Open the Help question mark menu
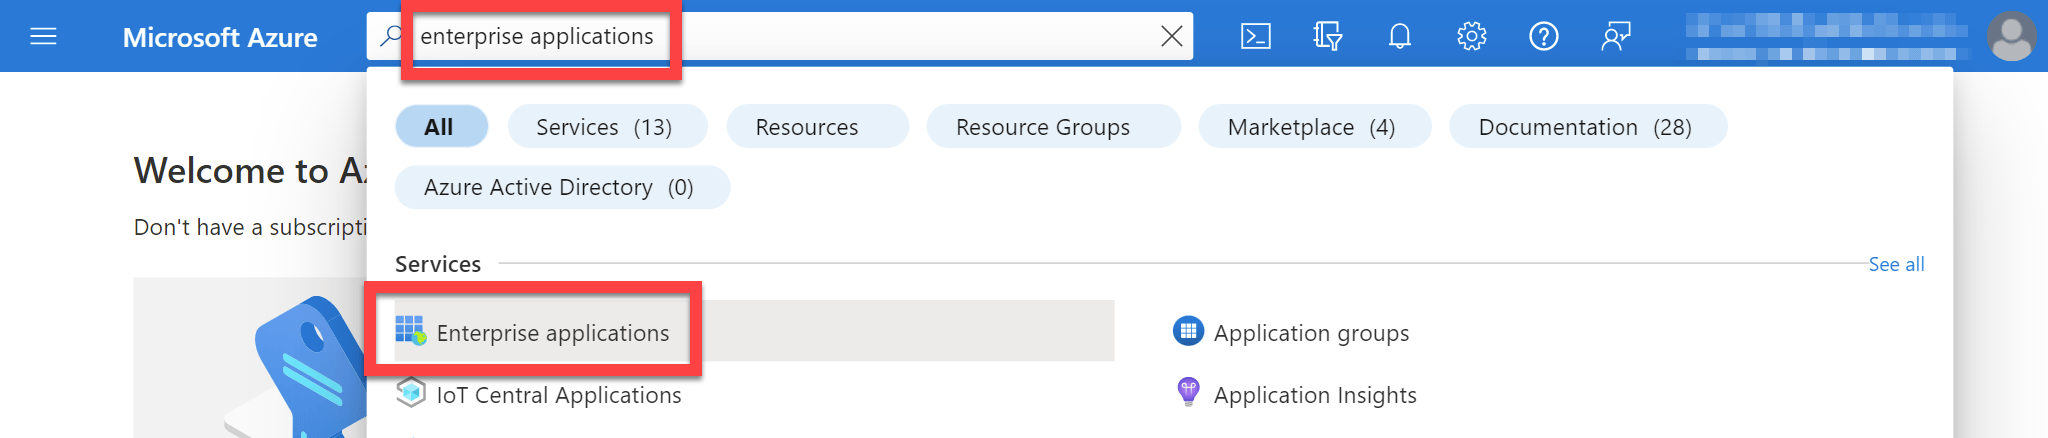 coord(1543,37)
